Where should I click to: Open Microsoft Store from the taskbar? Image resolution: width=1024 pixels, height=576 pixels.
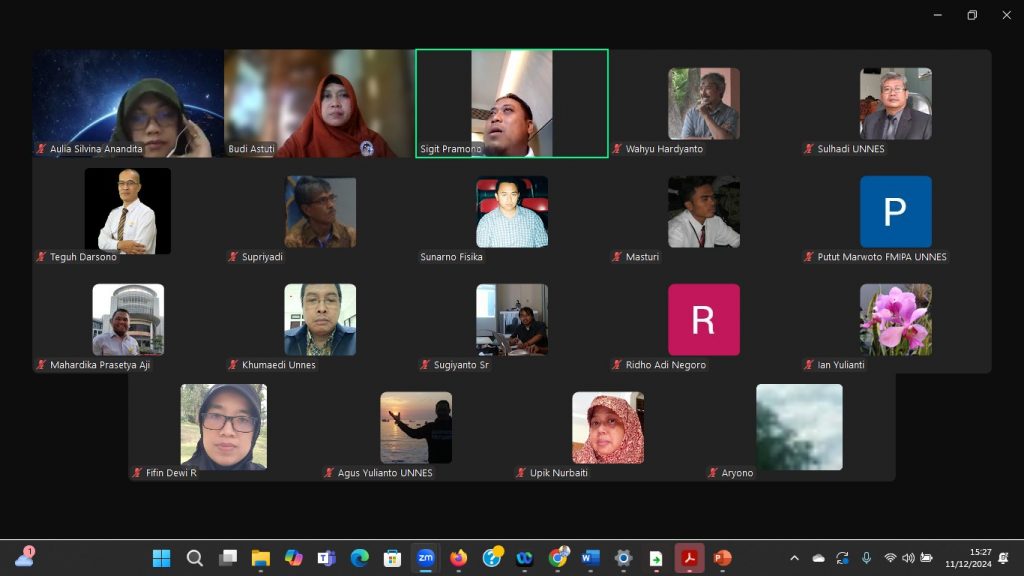click(x=392, y=558)
